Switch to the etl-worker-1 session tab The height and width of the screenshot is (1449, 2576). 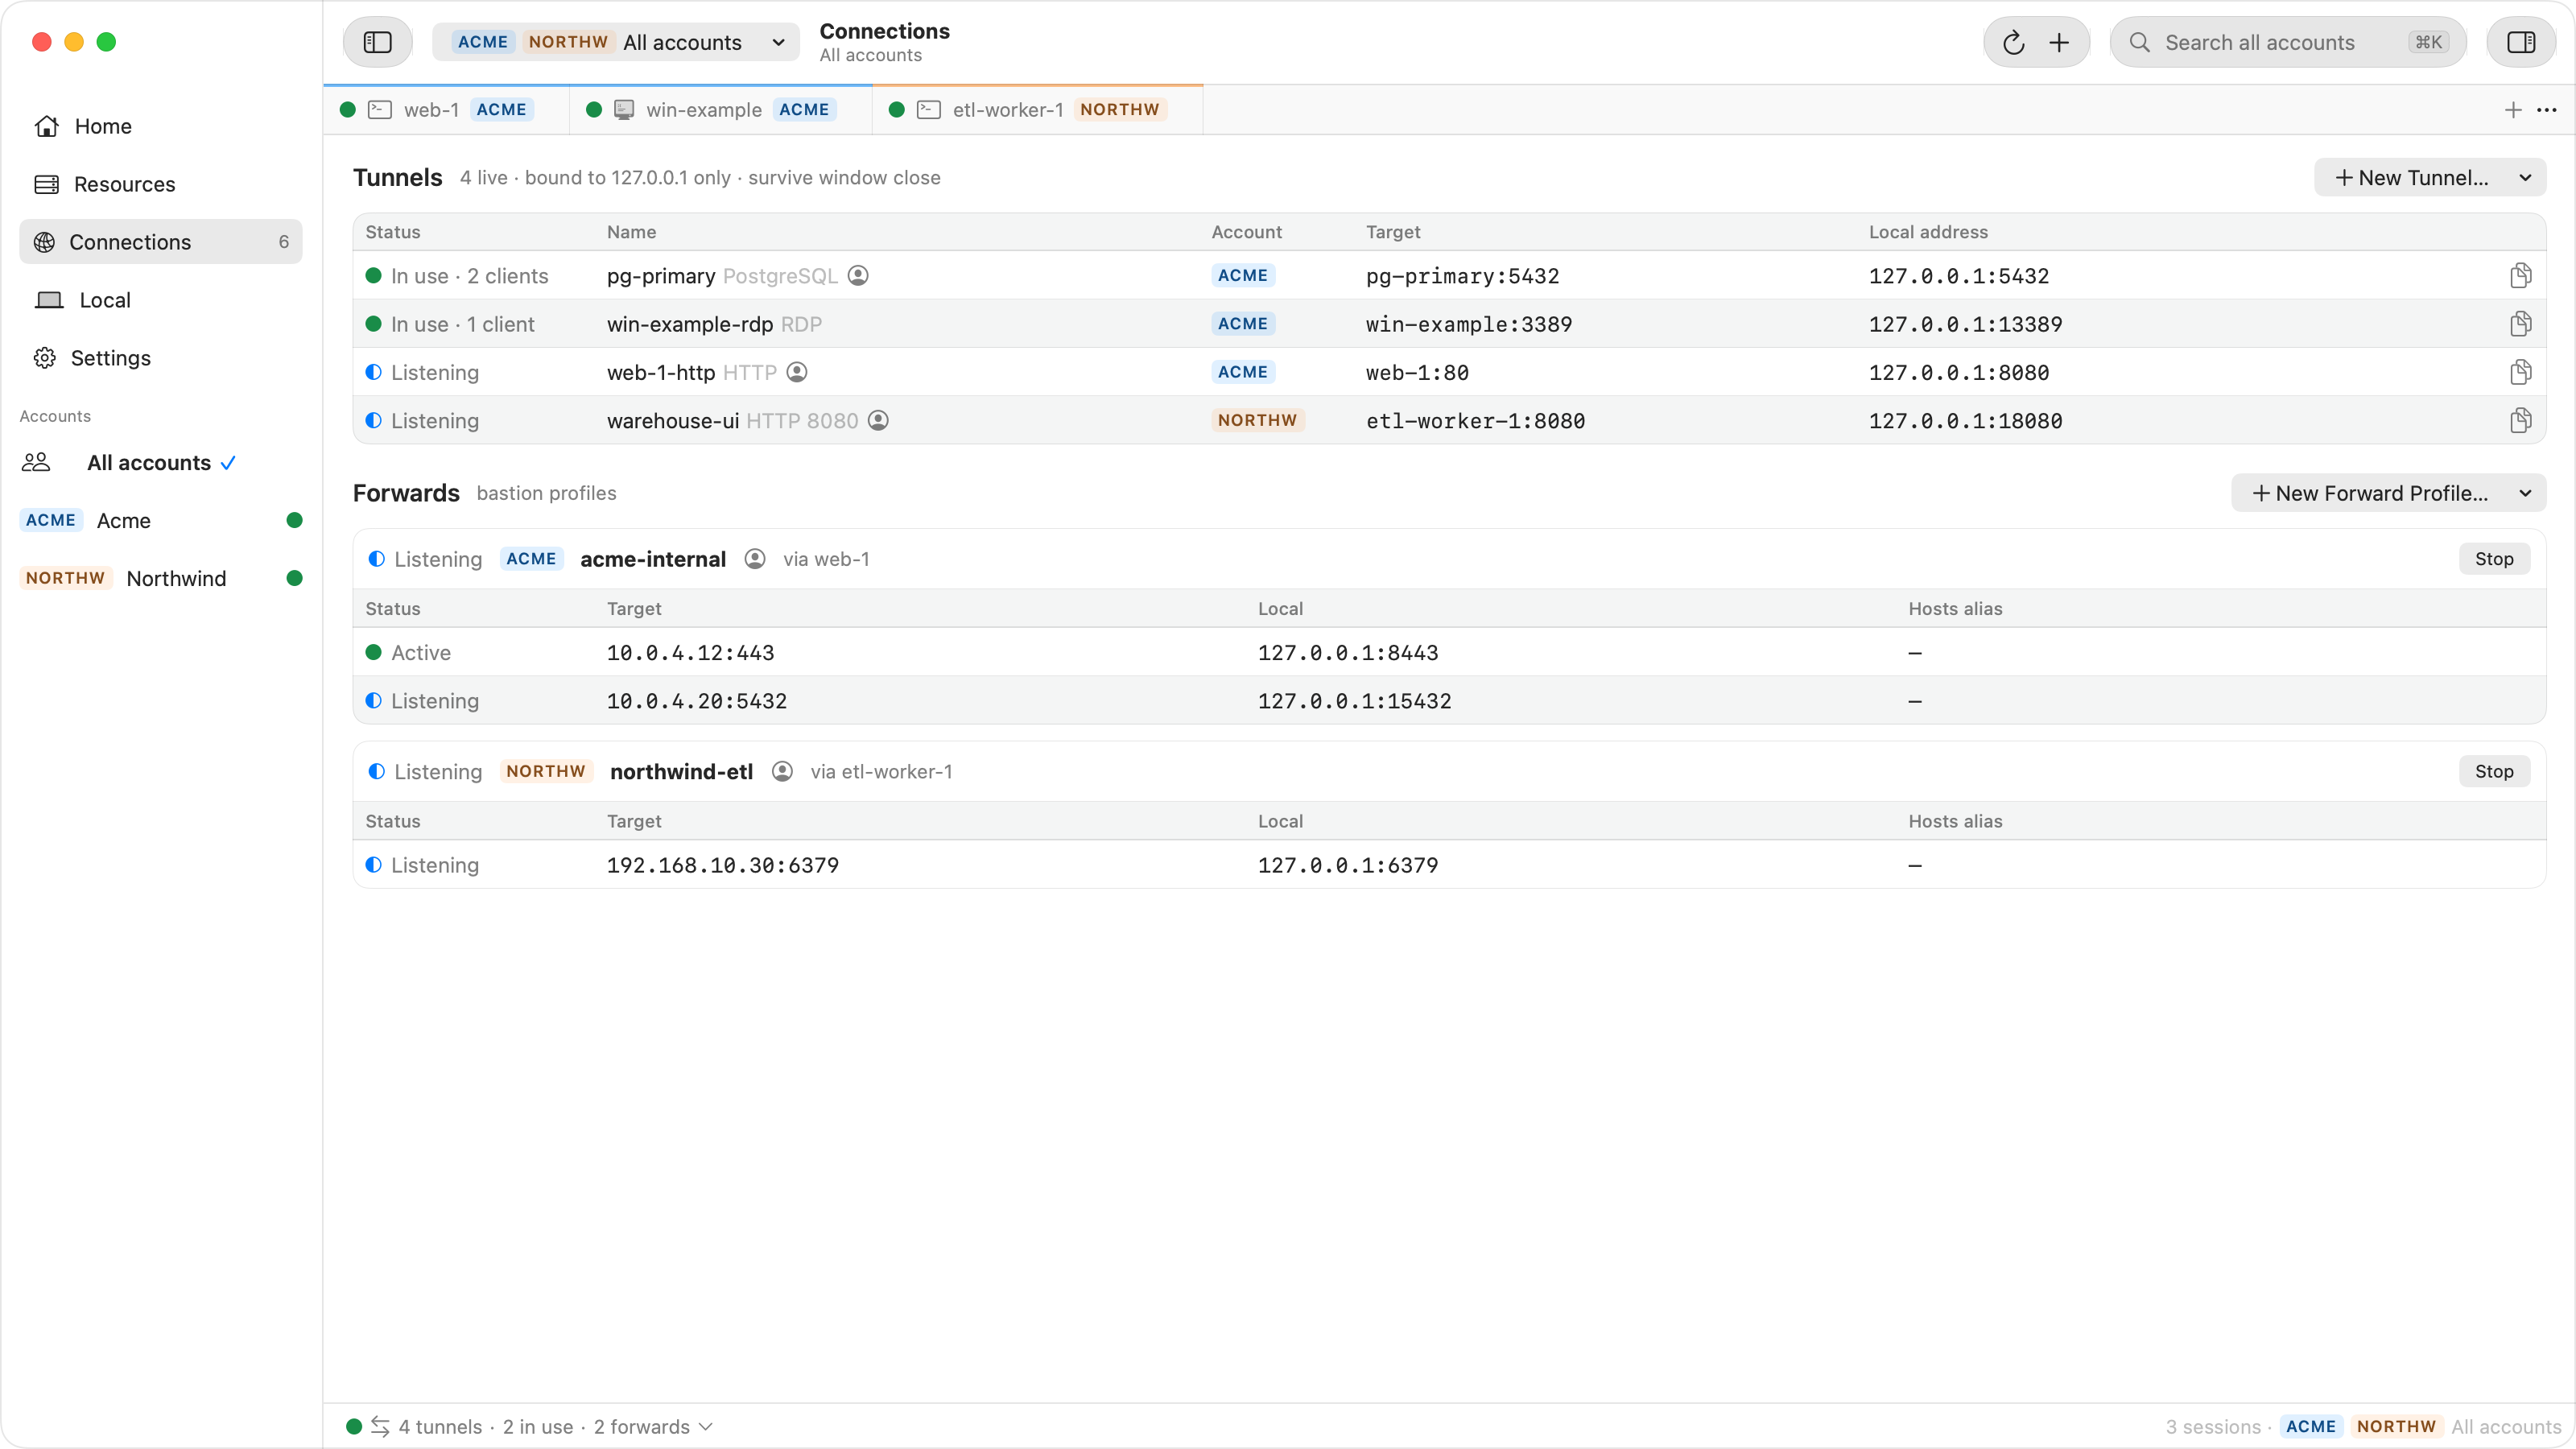[x=1038, y=110]
